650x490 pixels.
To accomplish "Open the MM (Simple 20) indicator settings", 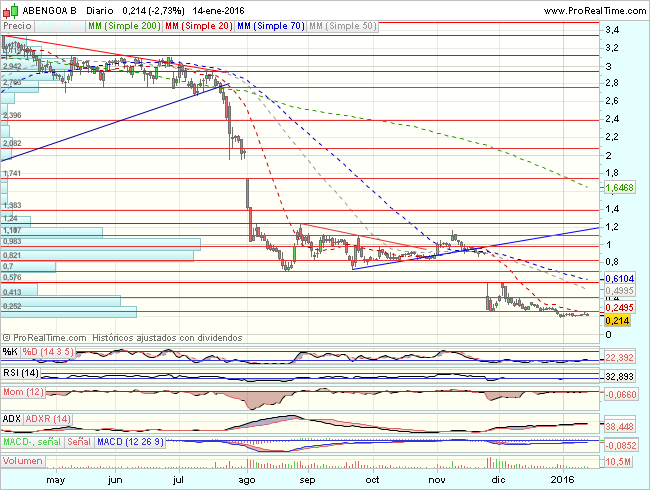I will click(x=199, y=26).
